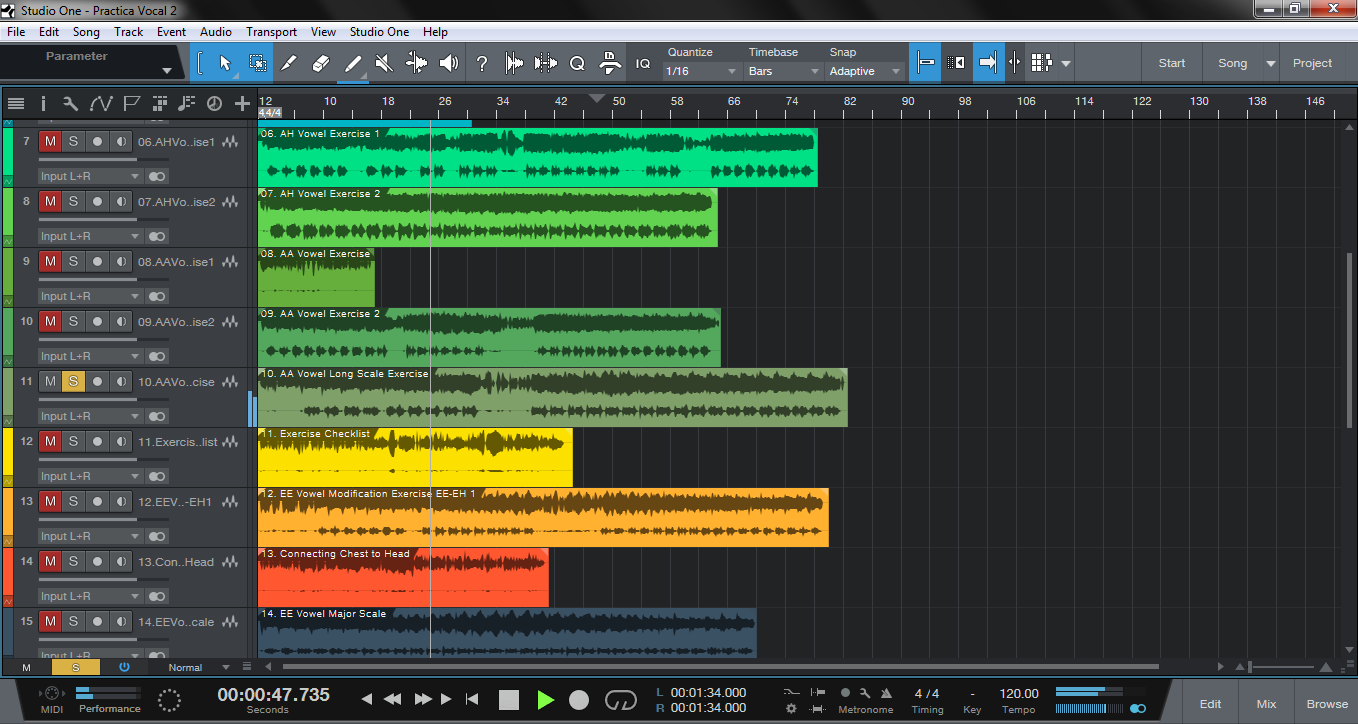Select the Mute tool
The width and height of the screenshot is (1358, 724).
384,63
